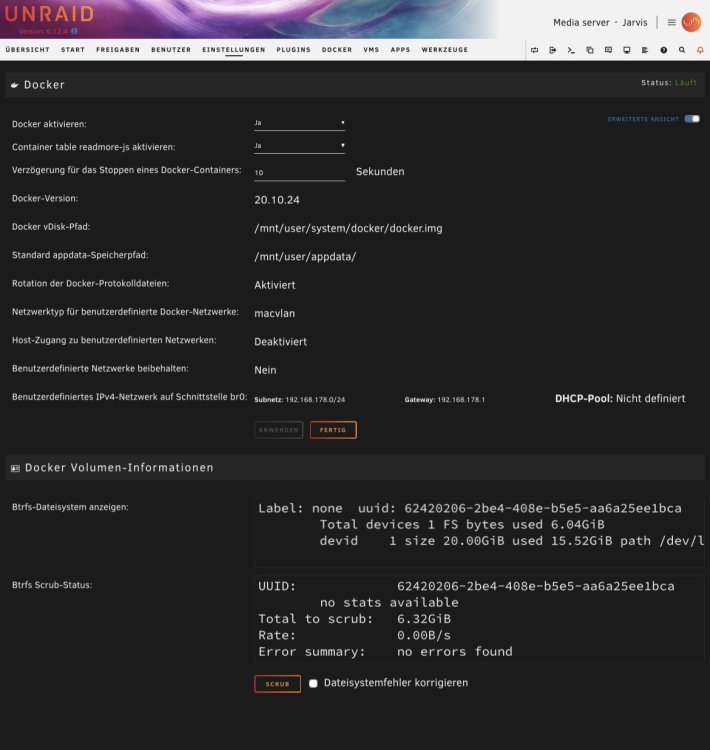The height and width of the screenshot is (750, 710).
Task: Click the Scrub button
Action: tap(277, 684)
